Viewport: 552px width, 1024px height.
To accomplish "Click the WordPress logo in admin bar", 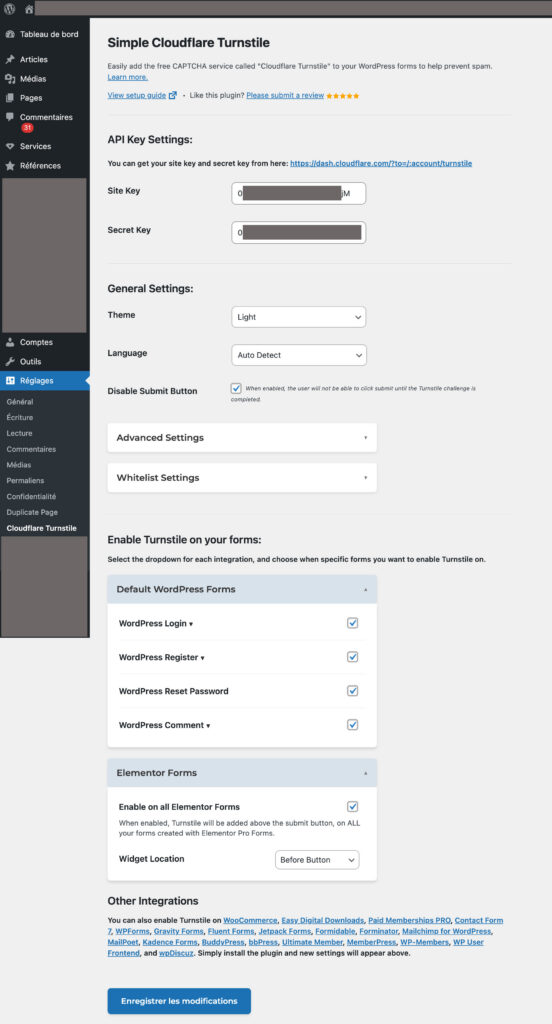I will (9, 9).
